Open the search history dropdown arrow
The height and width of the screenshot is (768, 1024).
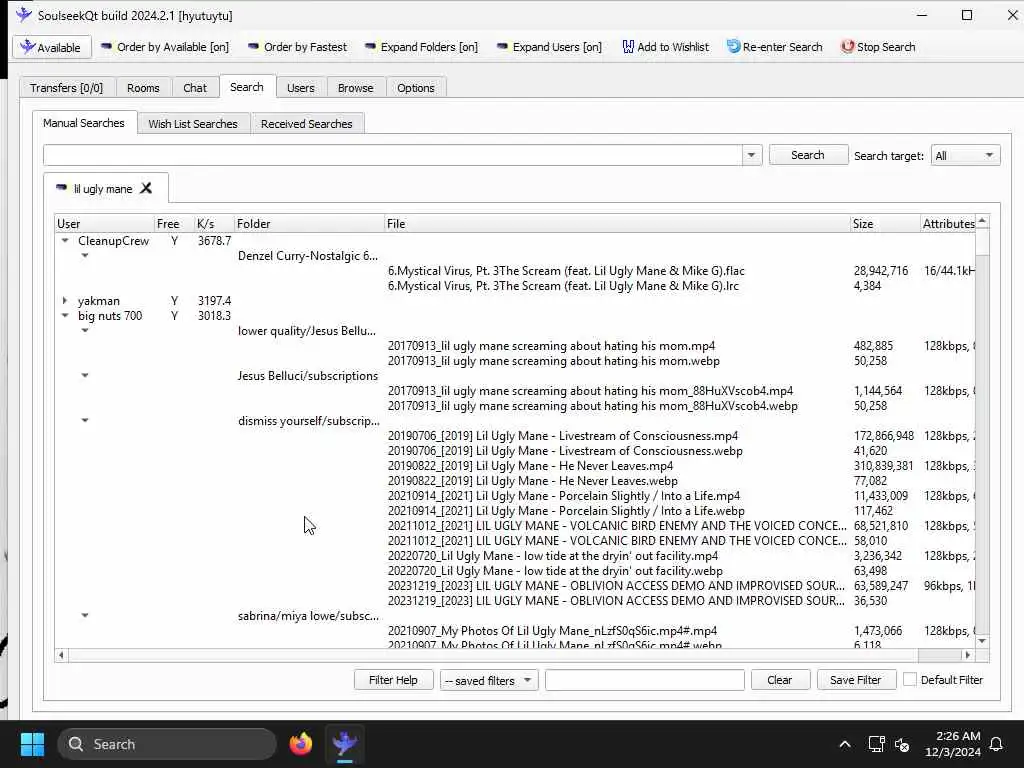(752, 155)
